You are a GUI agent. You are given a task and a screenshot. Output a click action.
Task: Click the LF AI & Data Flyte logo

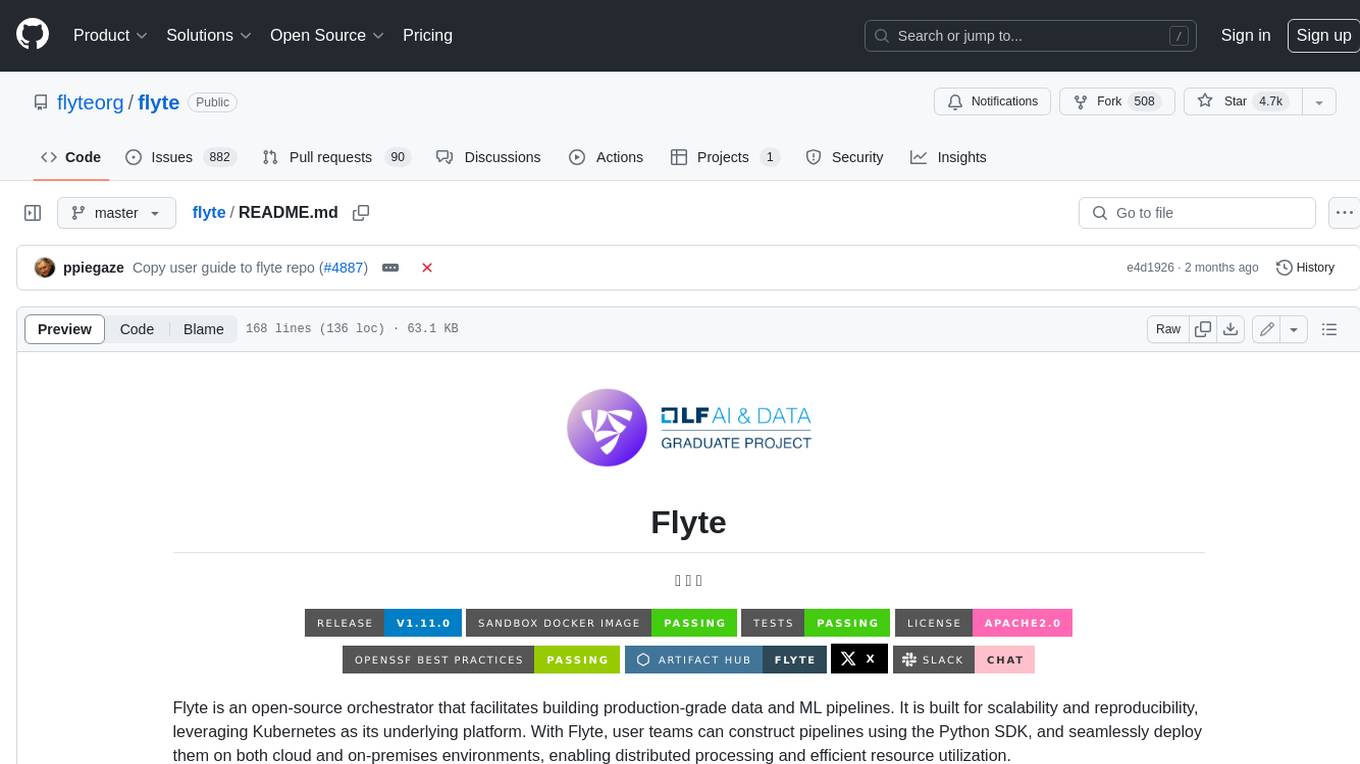(x=689, y=427)
